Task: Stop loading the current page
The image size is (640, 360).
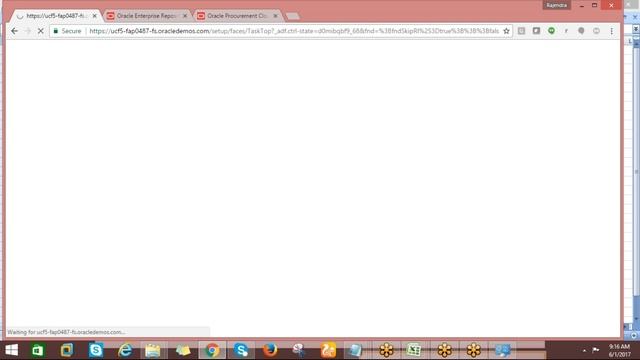Action: [40, 31]
